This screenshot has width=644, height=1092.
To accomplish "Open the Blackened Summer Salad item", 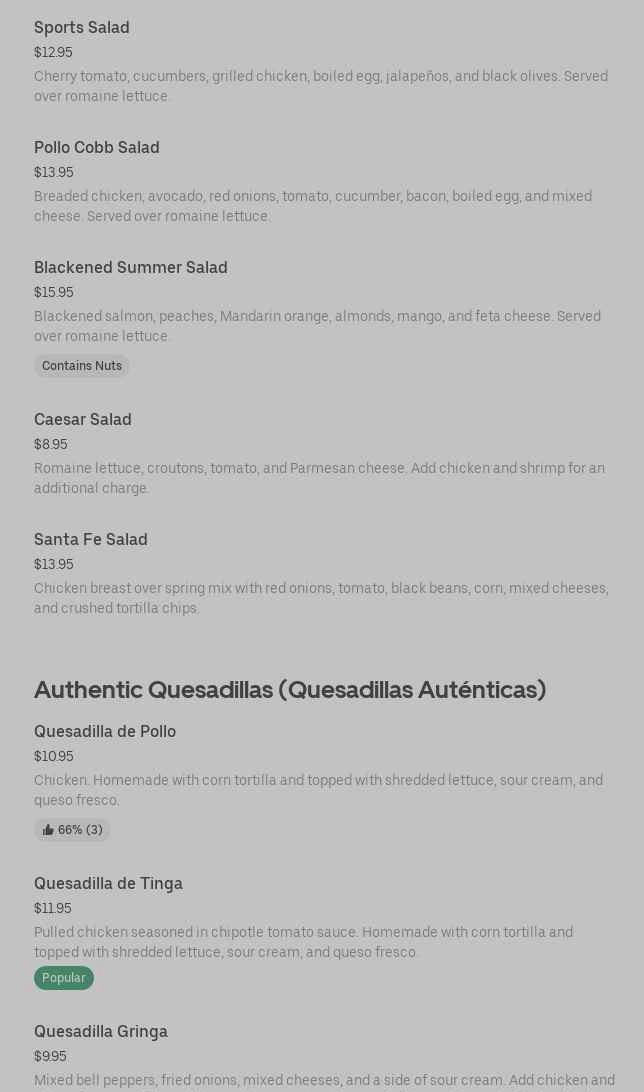I will click(x=131, y=267).
